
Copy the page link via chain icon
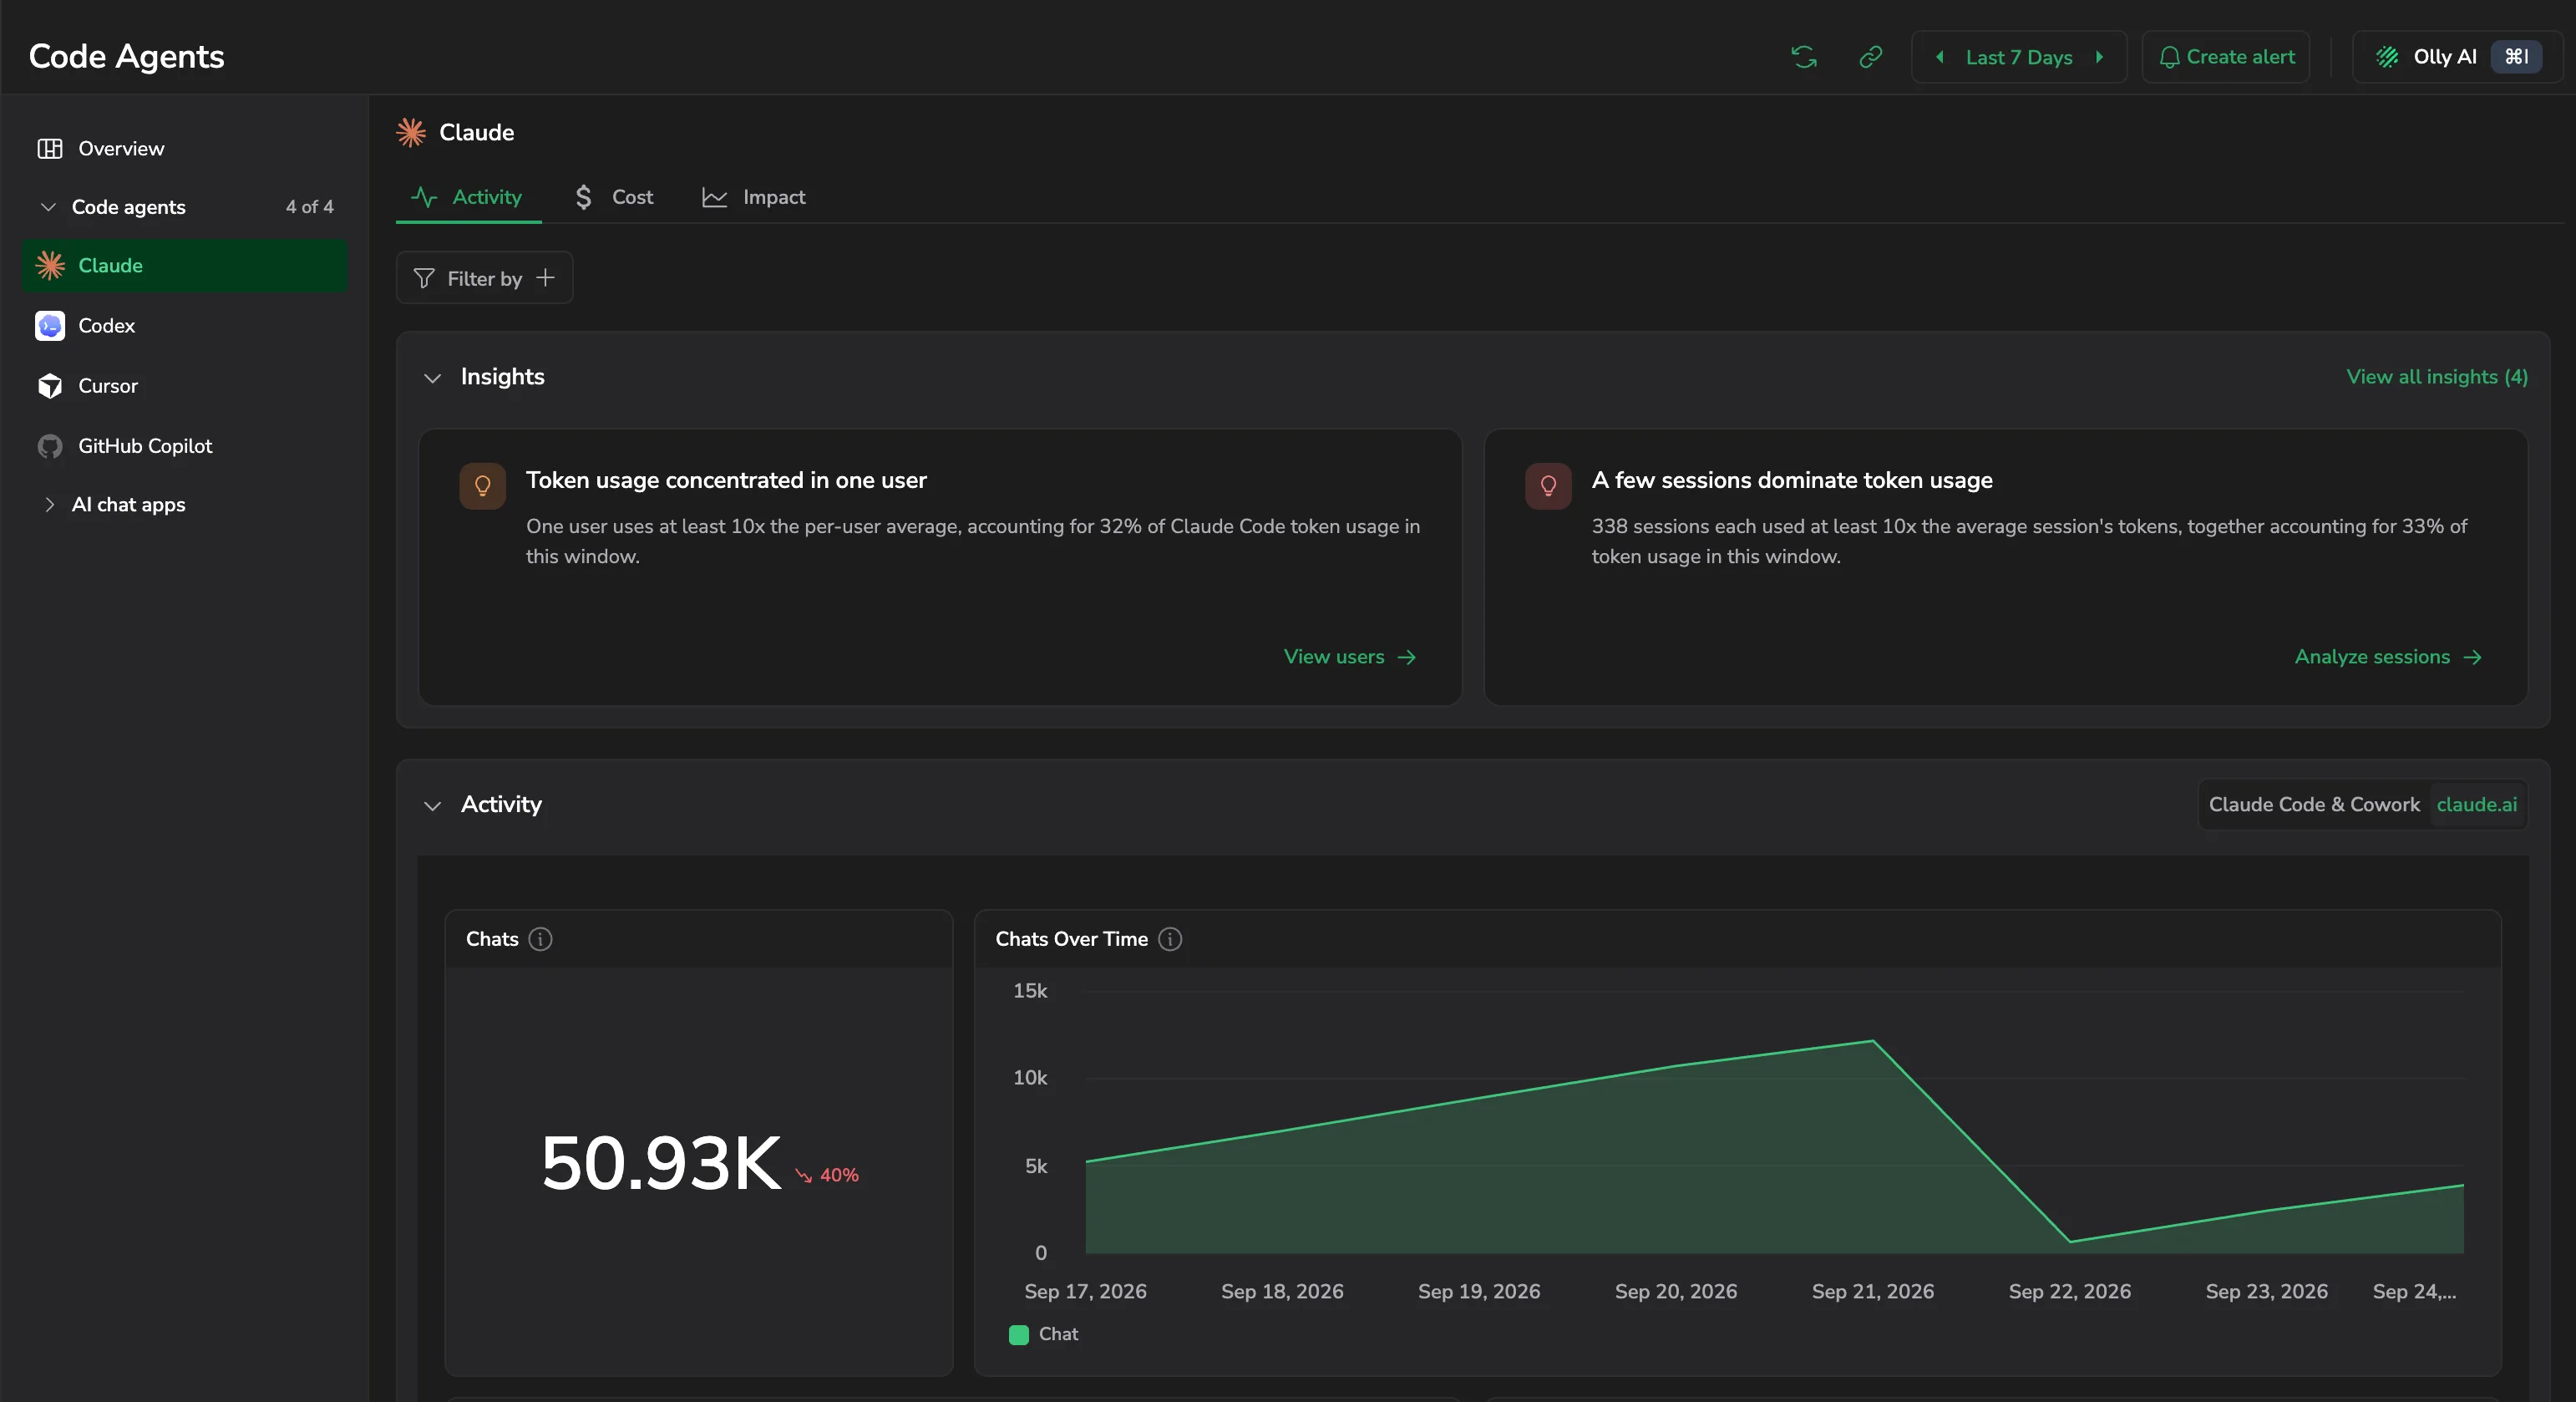pyautogui.click(x=1870, y=57)
